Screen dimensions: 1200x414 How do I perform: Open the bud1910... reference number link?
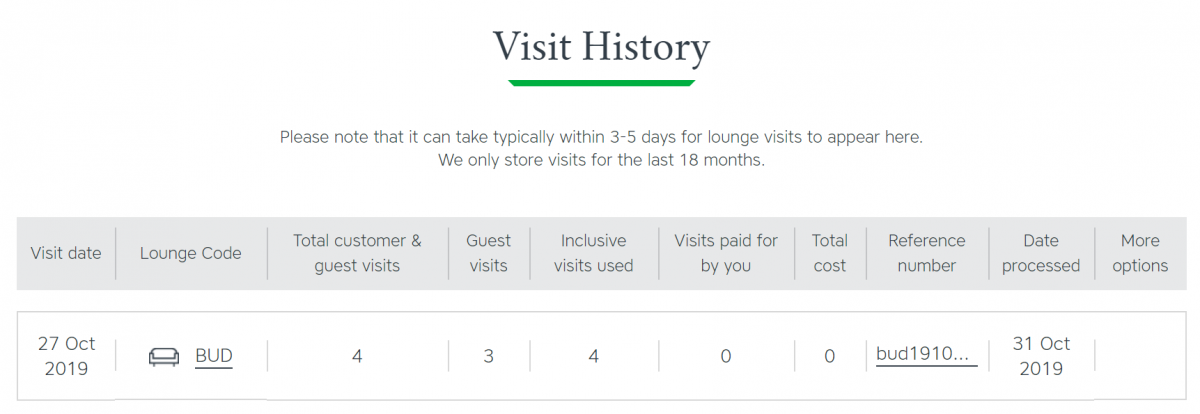(926, 354)
